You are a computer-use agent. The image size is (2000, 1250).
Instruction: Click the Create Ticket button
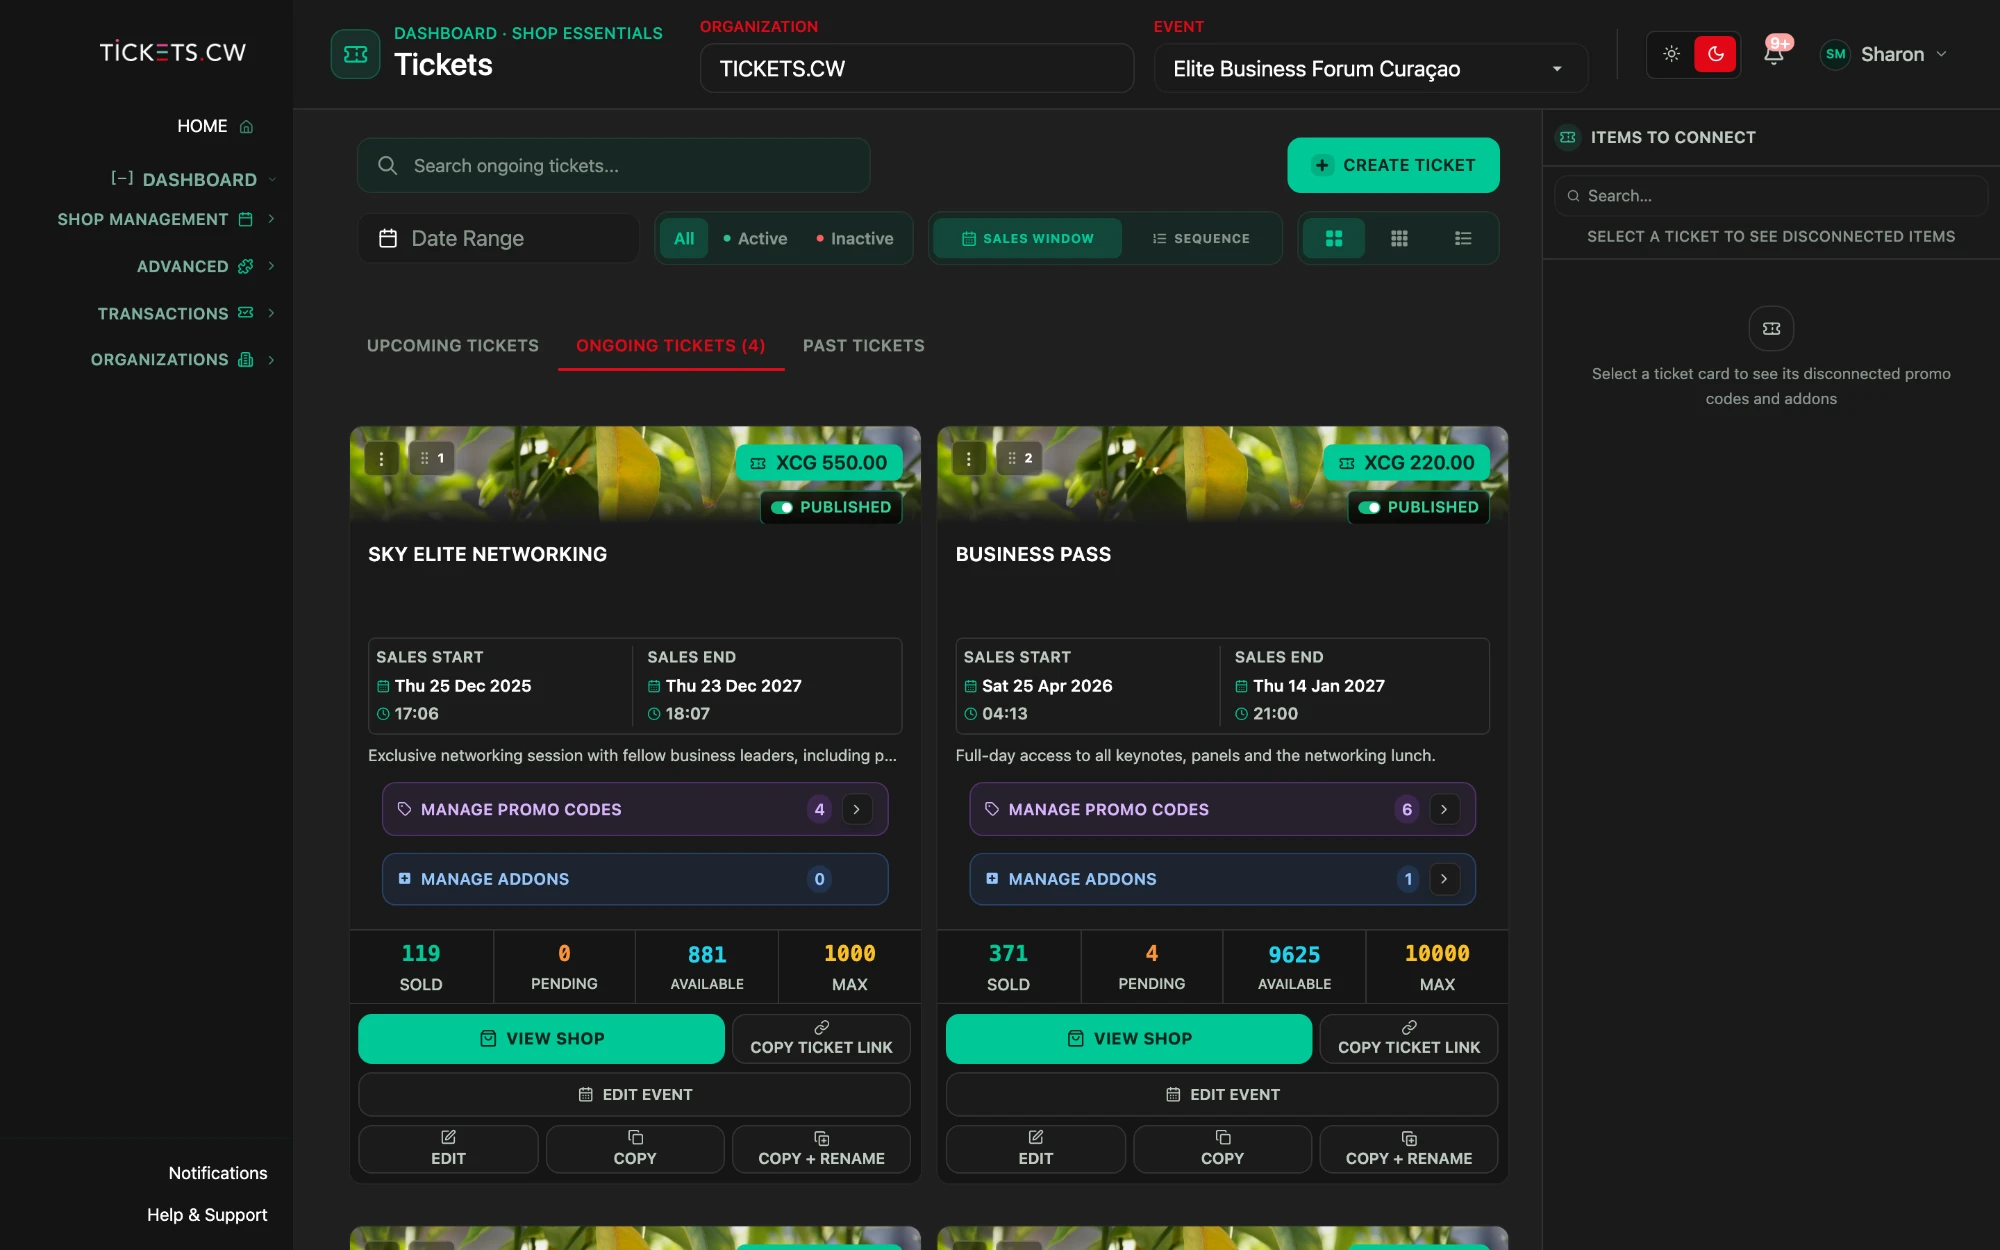tap(1393, 165)
